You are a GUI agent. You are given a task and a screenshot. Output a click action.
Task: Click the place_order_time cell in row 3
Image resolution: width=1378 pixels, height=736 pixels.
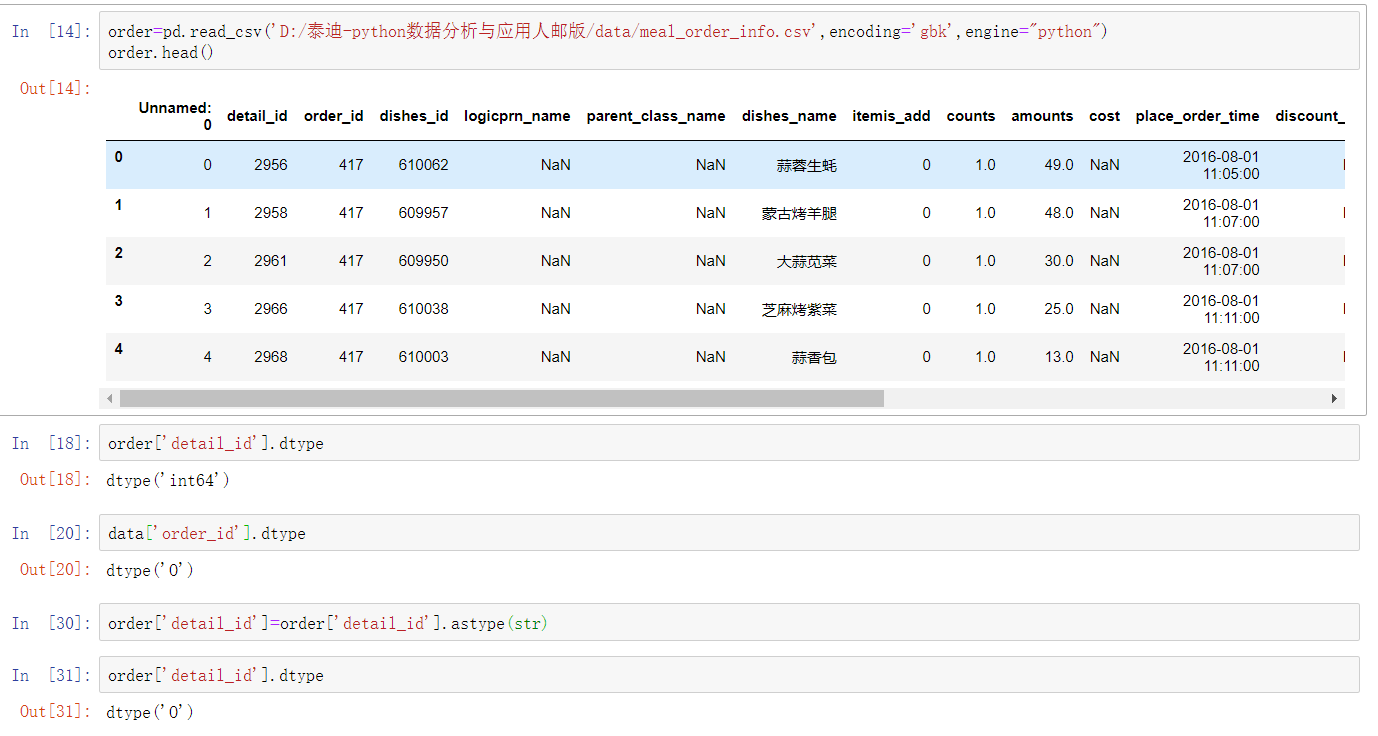(x=1221, y=309)
